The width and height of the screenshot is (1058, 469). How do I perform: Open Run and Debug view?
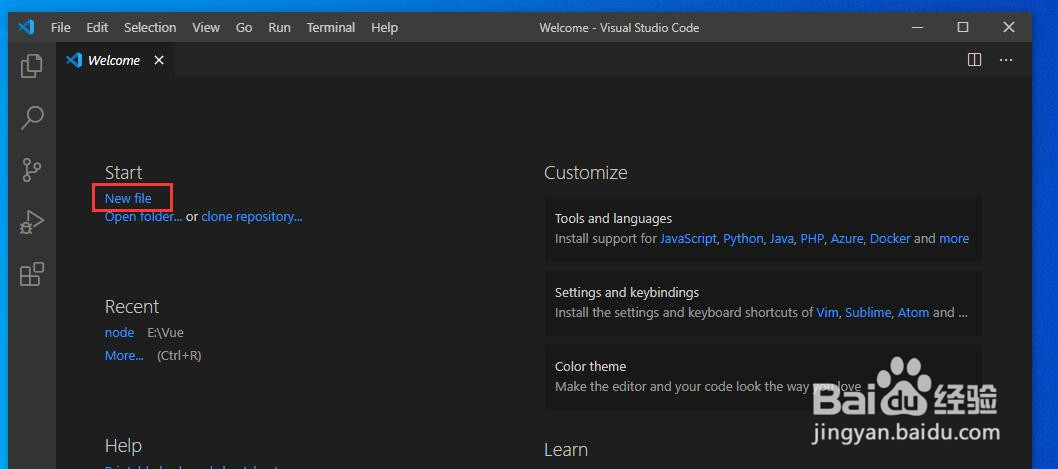(31, 223)
